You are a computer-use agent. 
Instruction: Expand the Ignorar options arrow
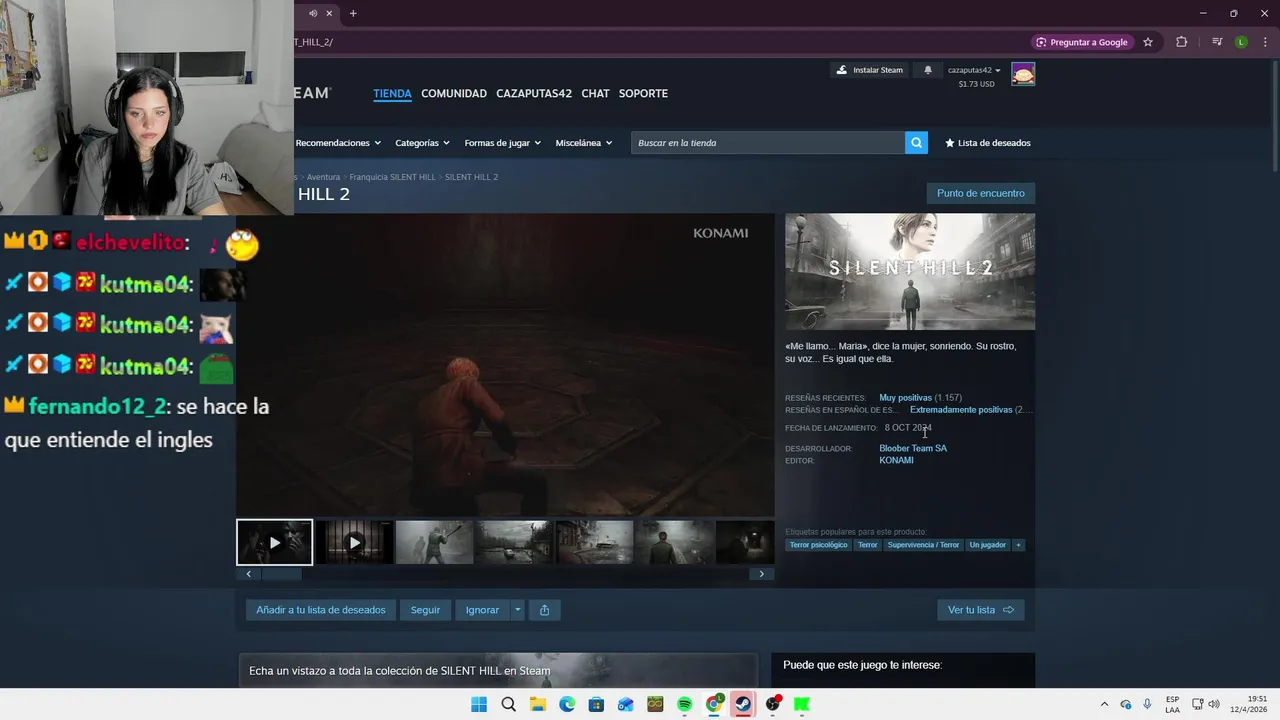click(x=517, y=610)
